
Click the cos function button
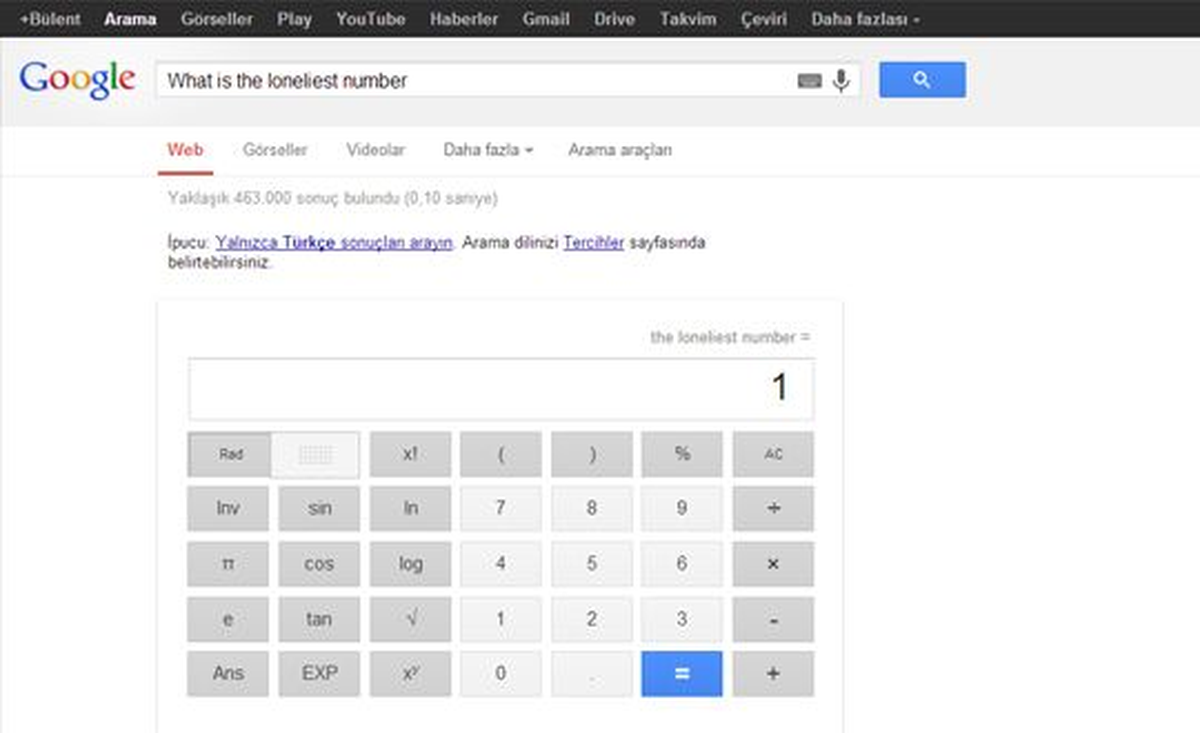(319, 564)
